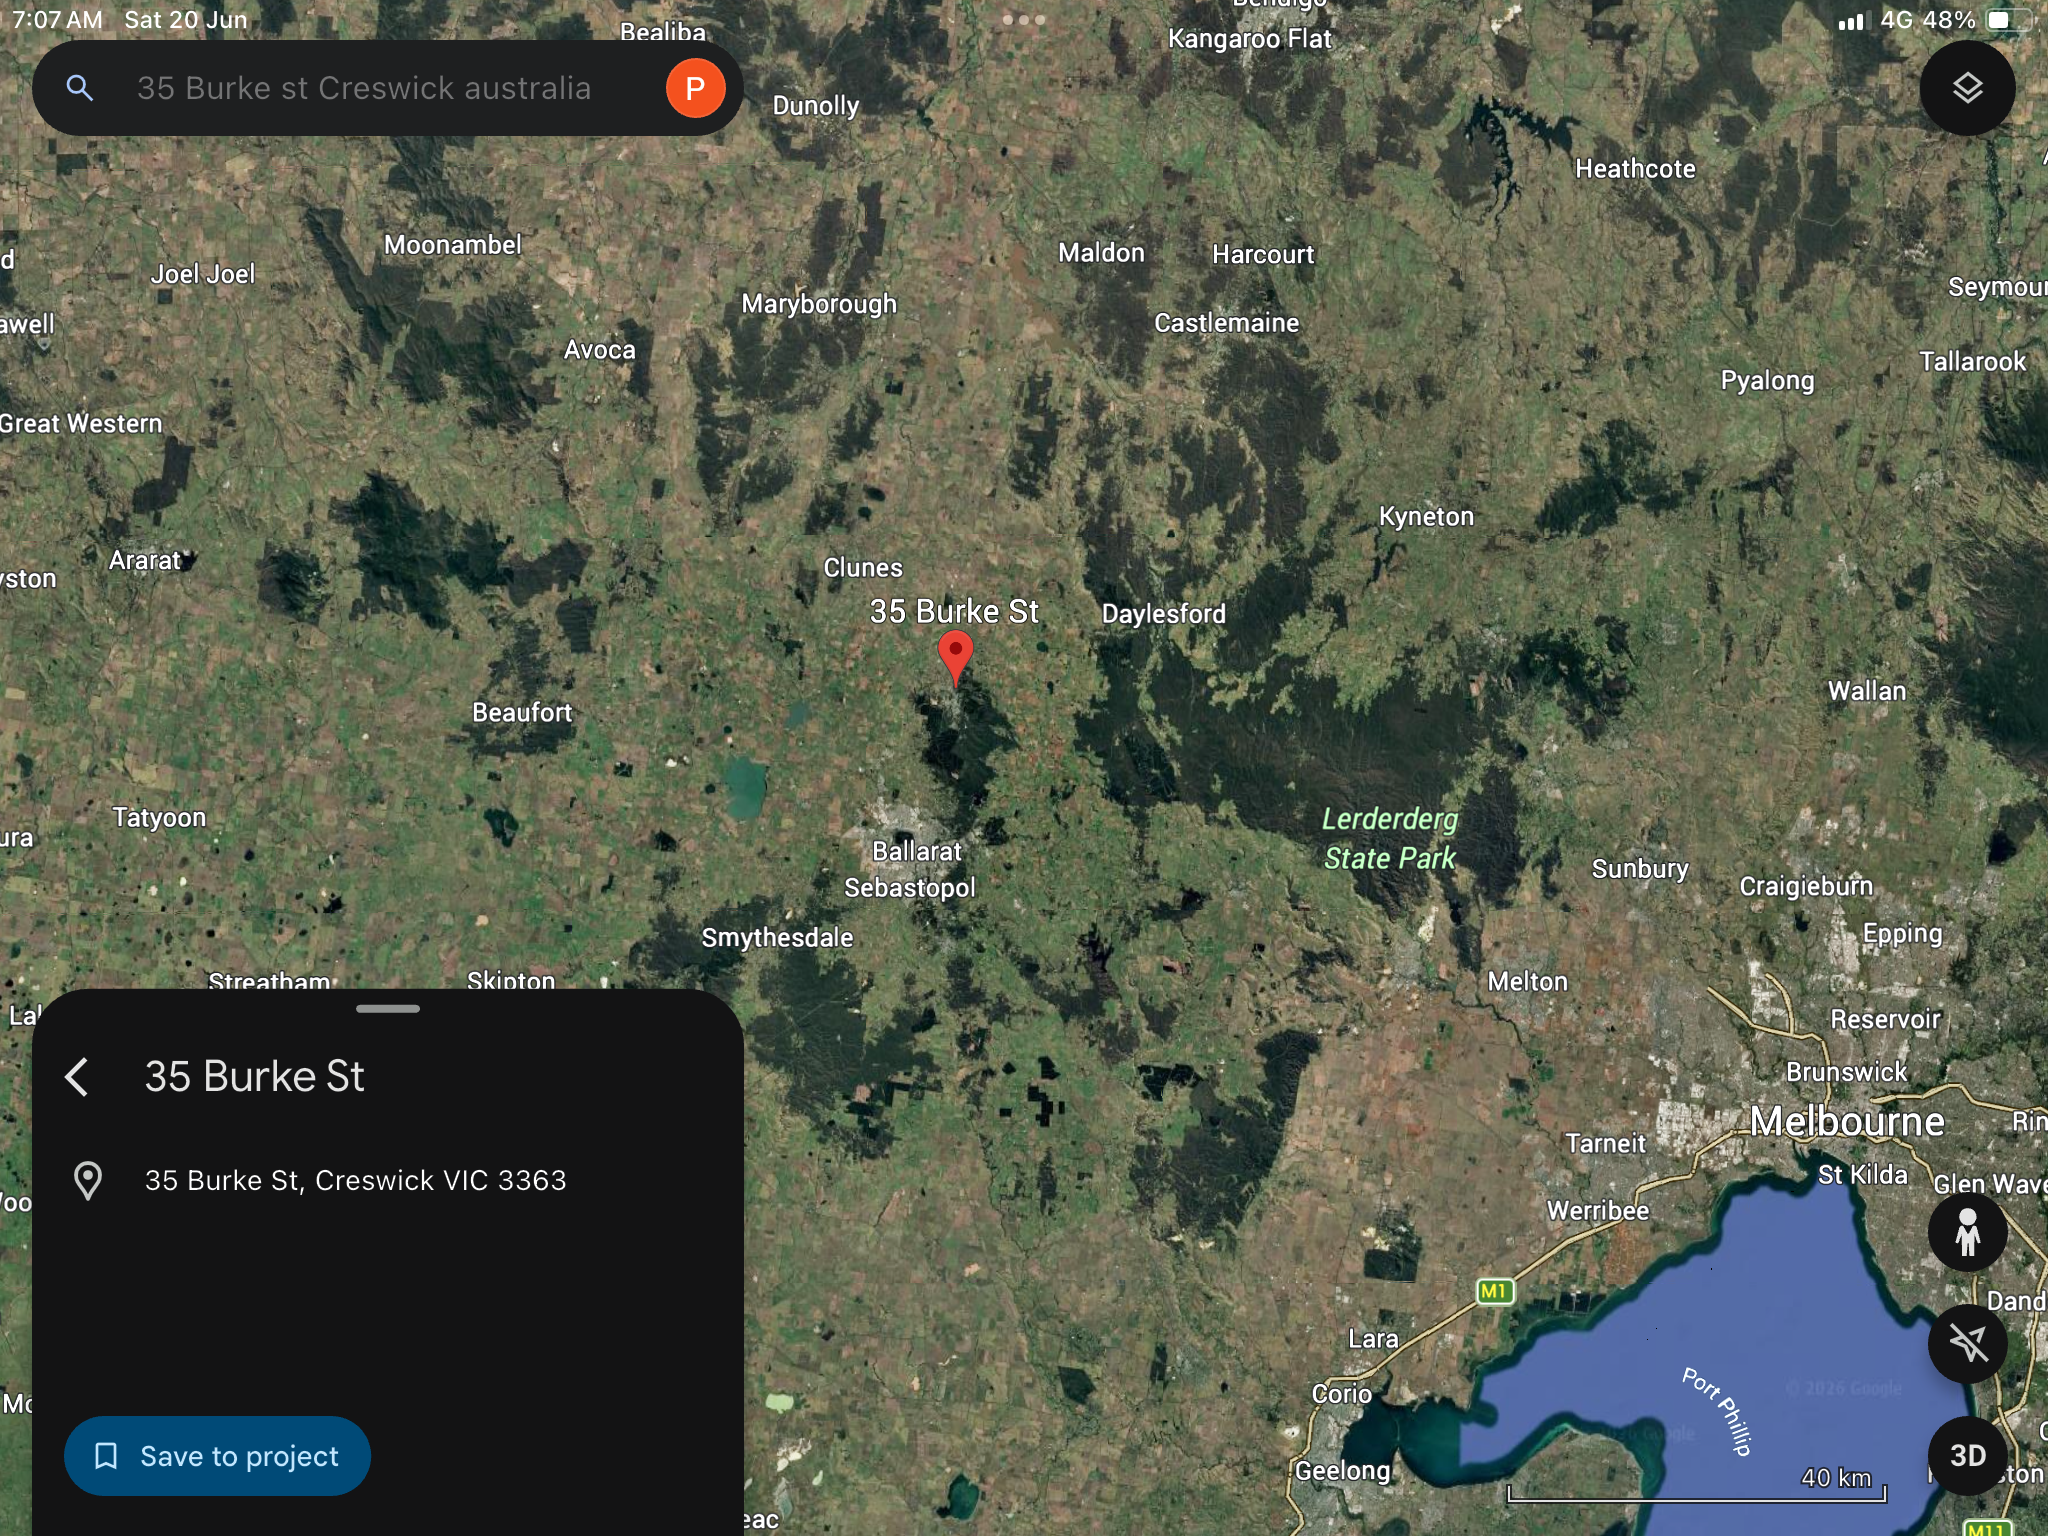Tap the Geelong city label
Screen dimensions: 2048x1536
tap(1343, 1471)
